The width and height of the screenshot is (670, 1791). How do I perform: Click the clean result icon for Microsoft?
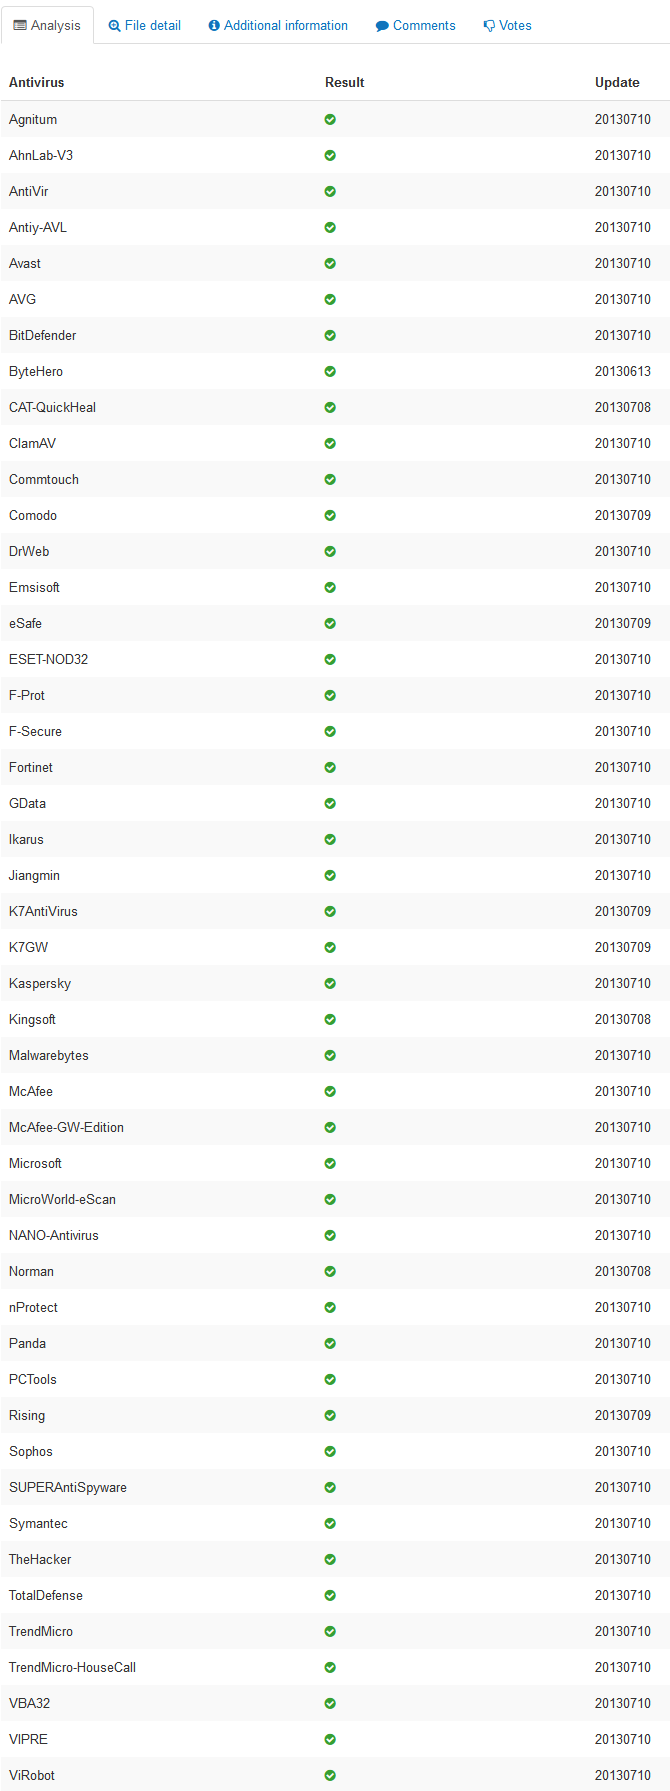coord(330,1164)
